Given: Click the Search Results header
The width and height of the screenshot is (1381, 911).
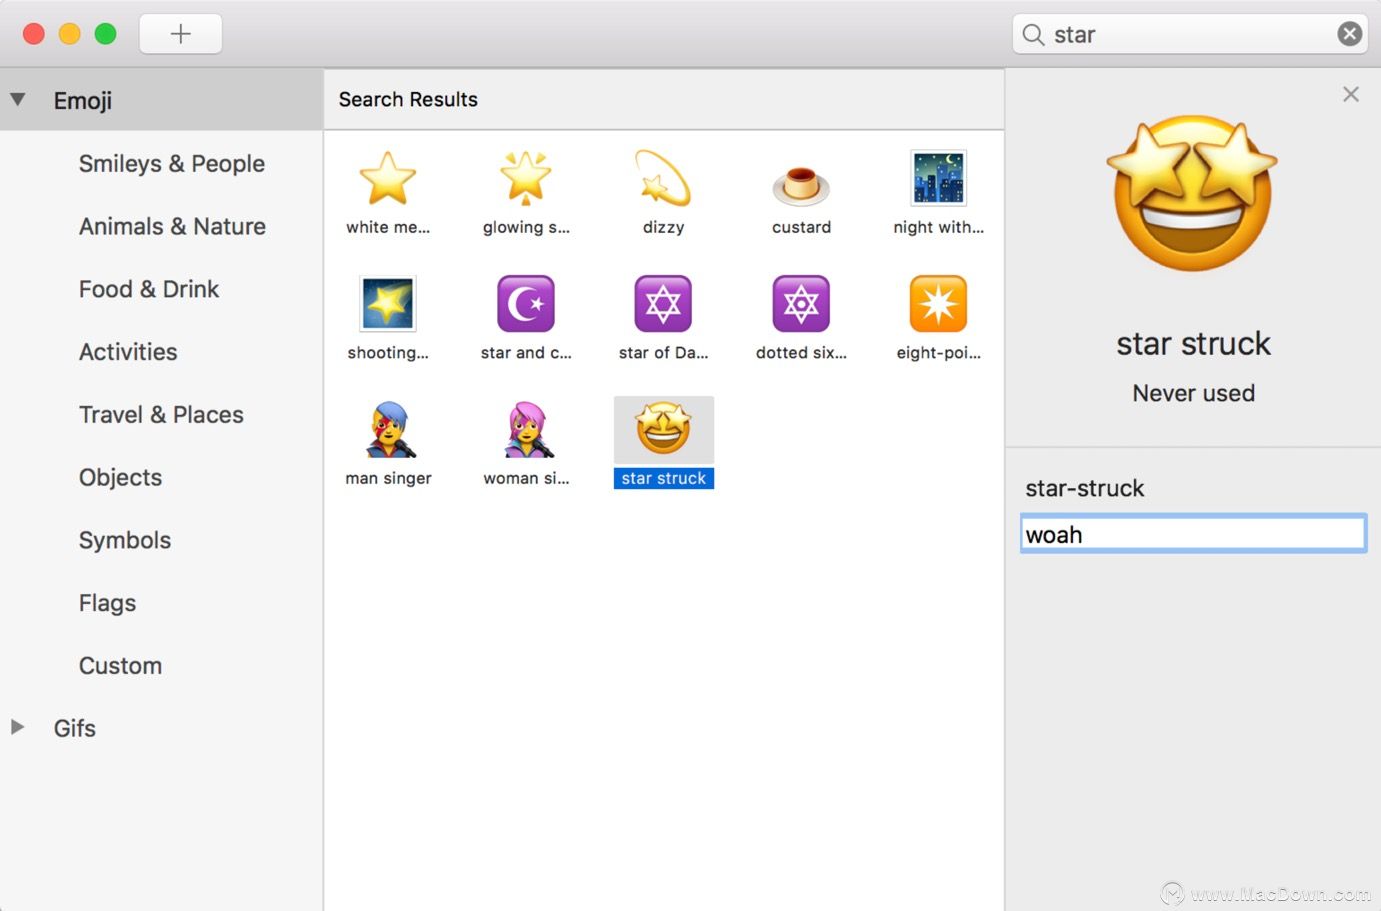Looking at the screenshot, I should pos(408,99).
